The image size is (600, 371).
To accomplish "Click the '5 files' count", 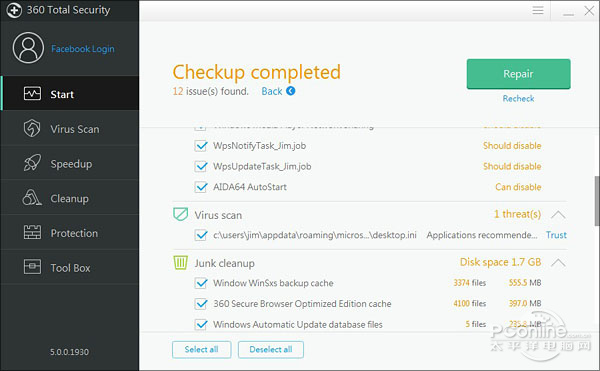I will [476, 324].
